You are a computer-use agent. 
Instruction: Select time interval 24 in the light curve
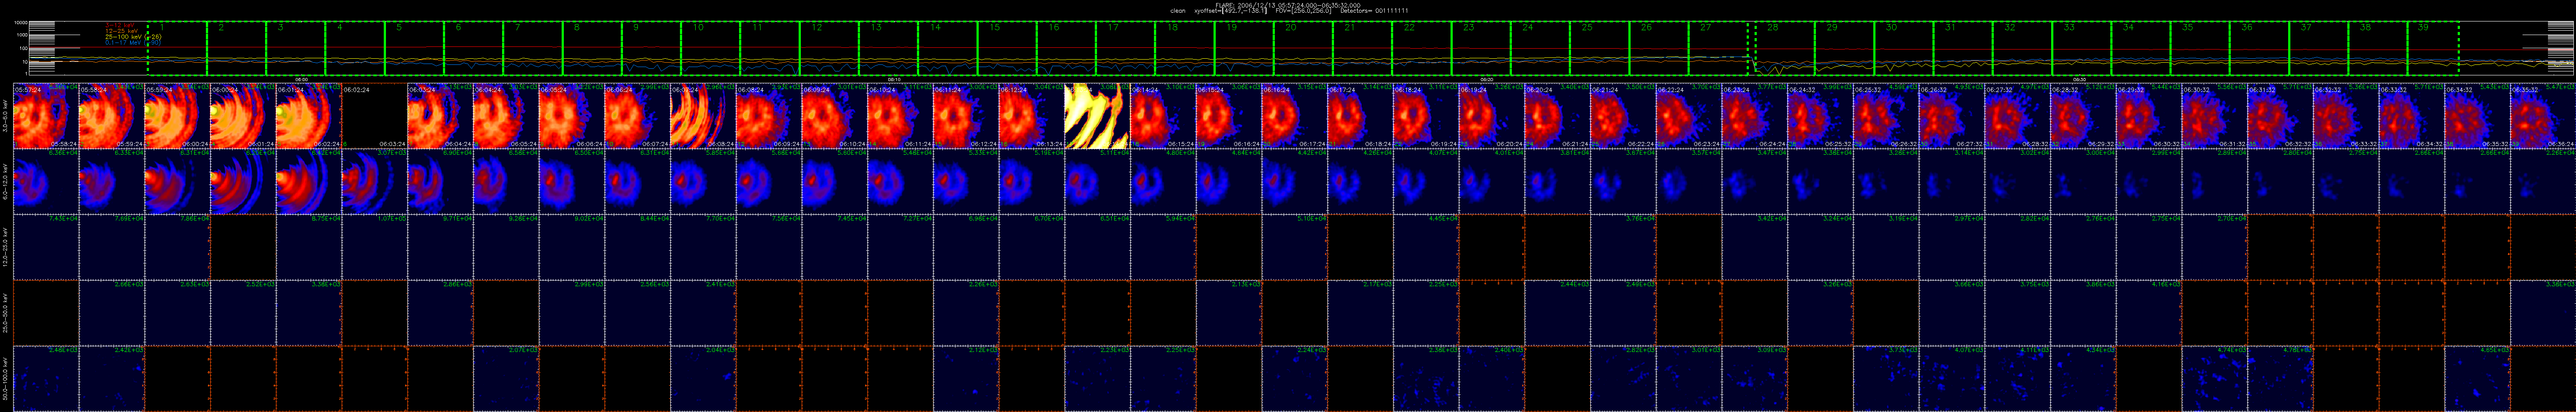pyautogui.click(x=1541, y=48)
